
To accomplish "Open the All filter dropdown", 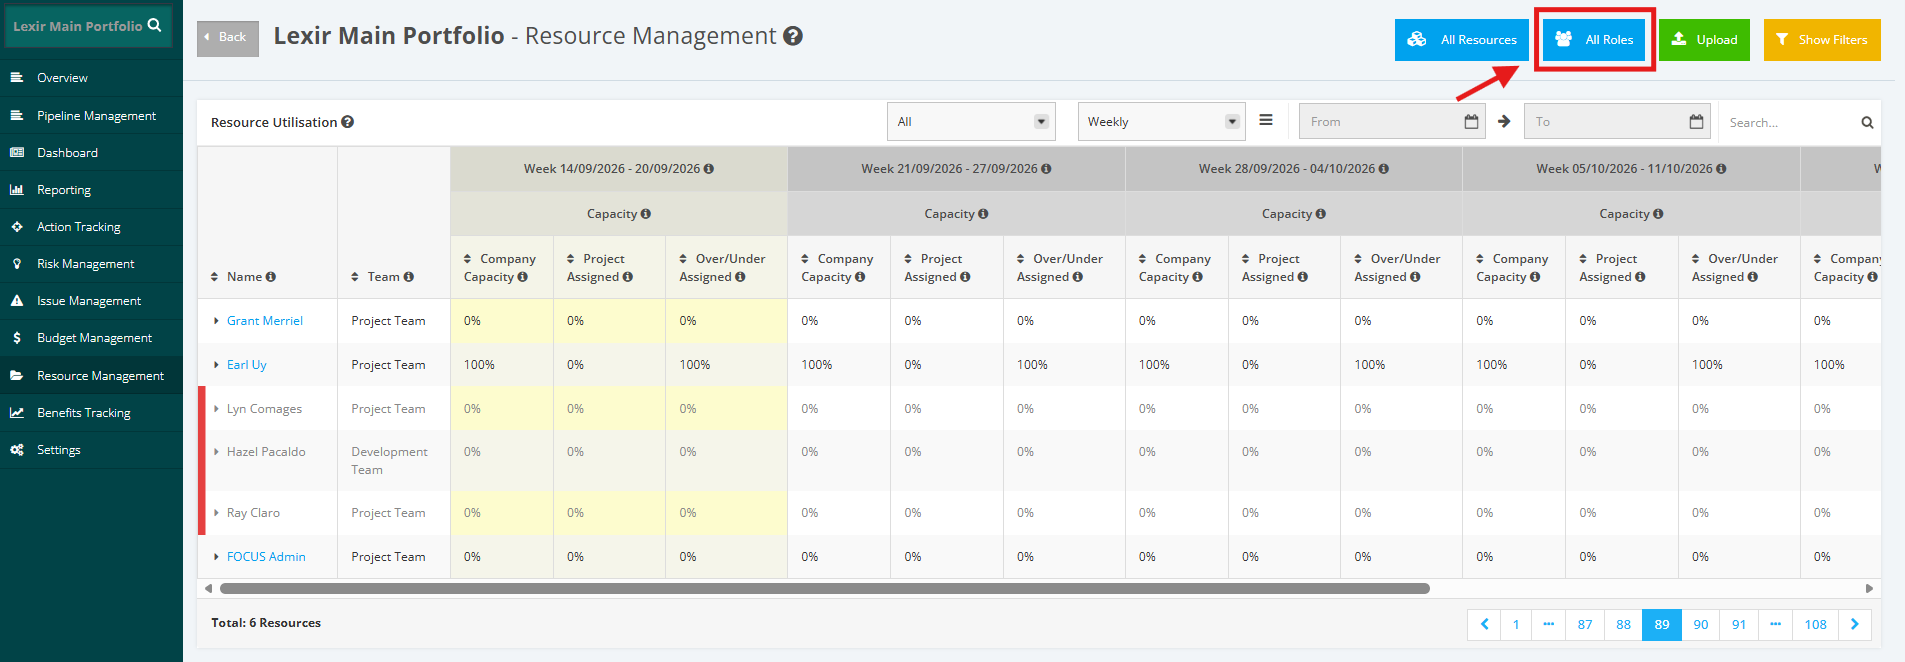I will [x=972, y=122].
